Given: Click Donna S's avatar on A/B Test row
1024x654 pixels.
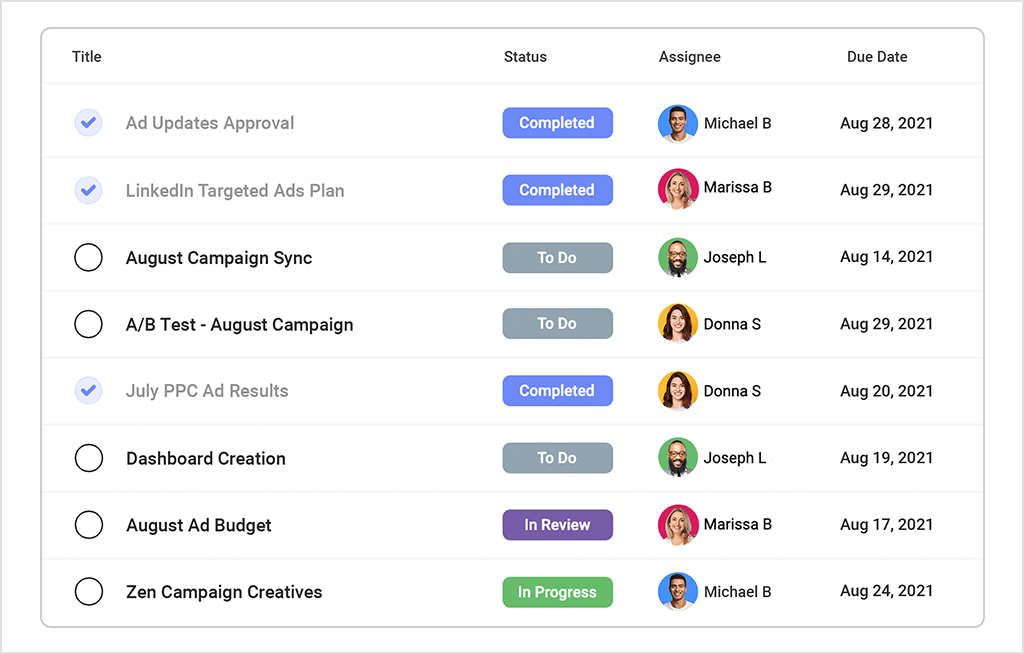Looking at the screenshot, I should [677, 324].
